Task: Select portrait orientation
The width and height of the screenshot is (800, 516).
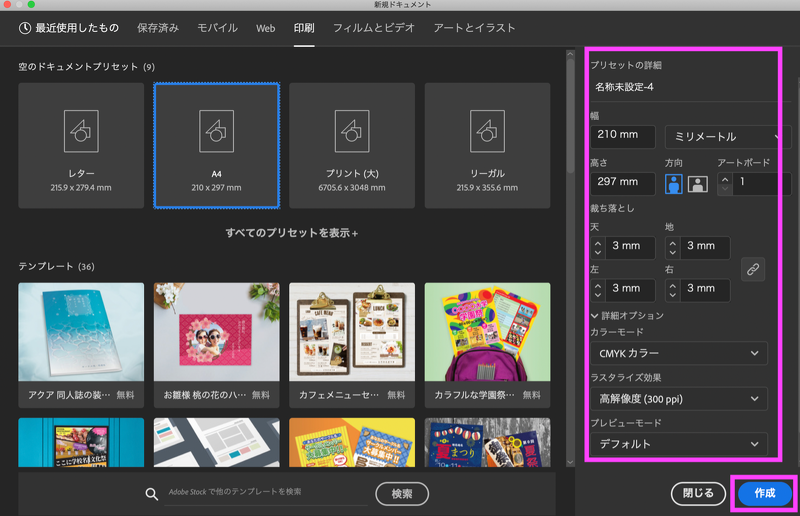Action: pos(677,183)
